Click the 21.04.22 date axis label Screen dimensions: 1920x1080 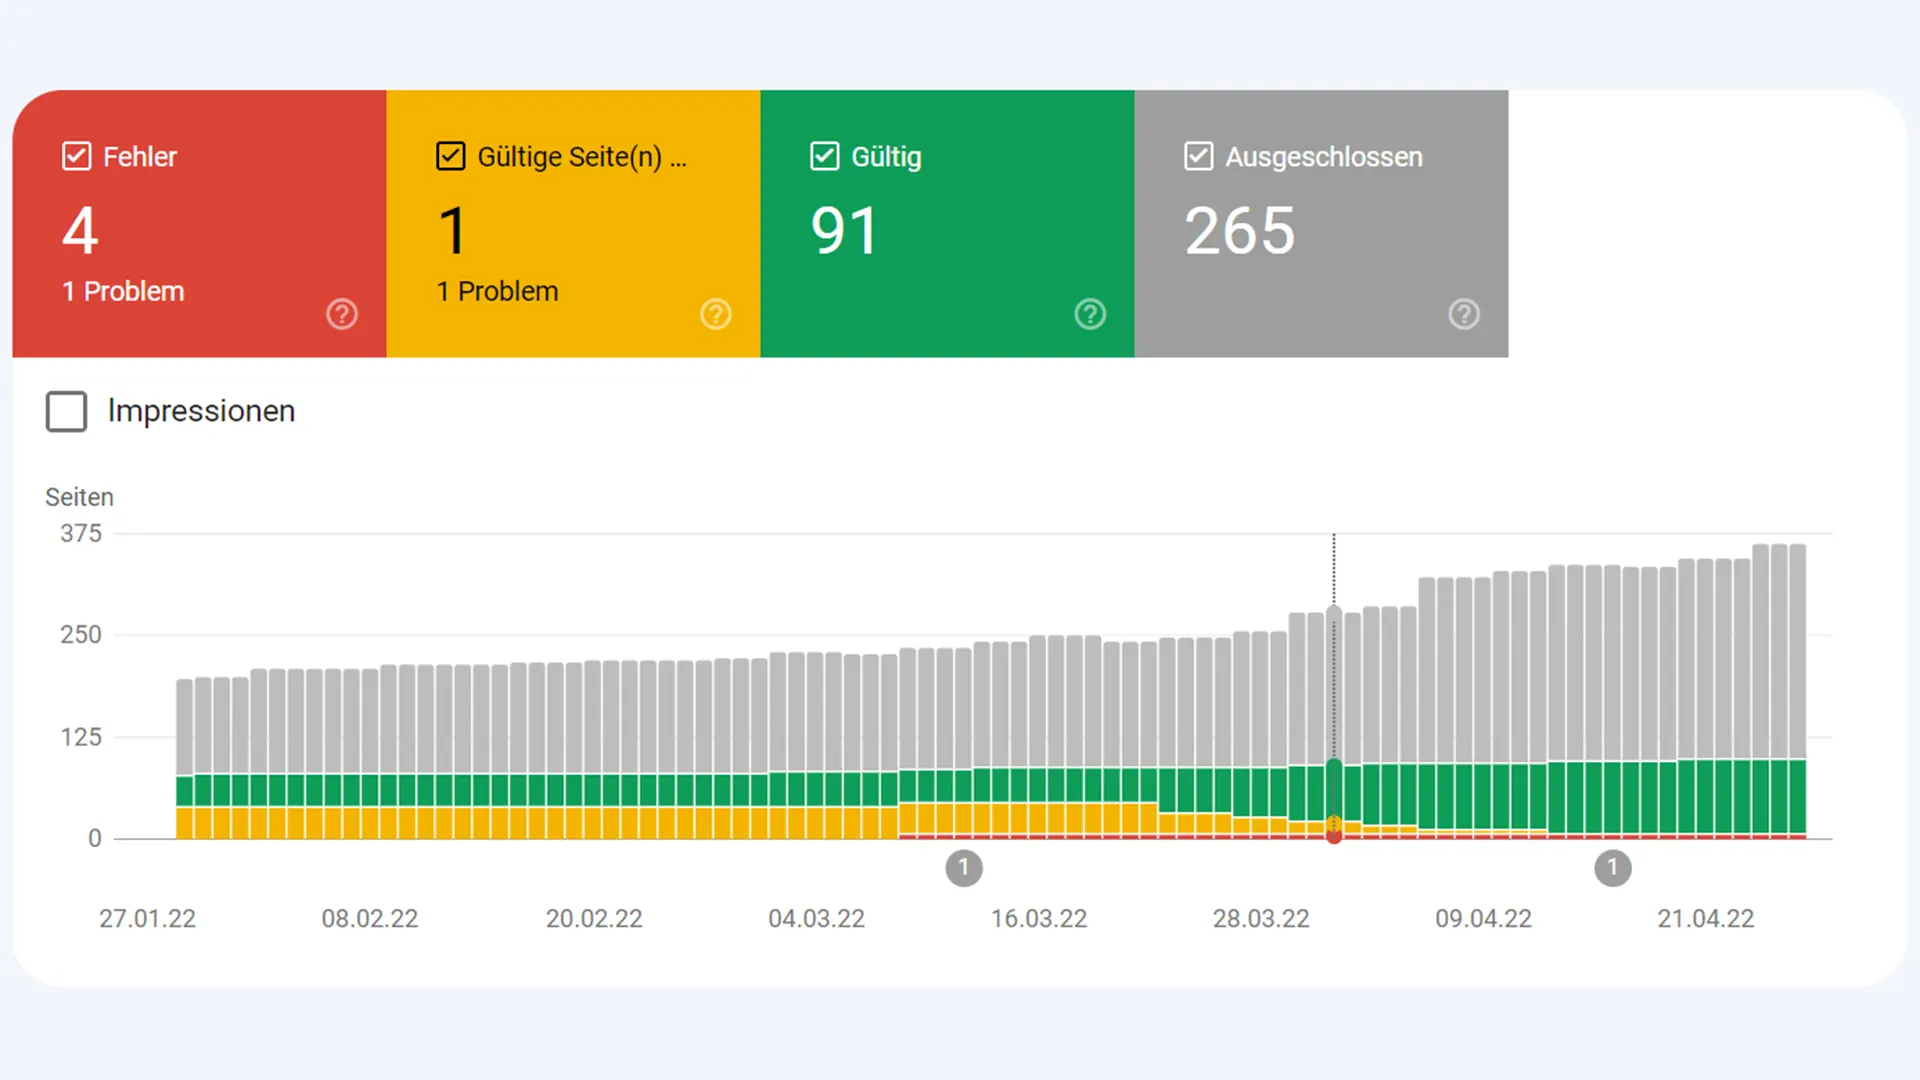[x=1706, y=918]
